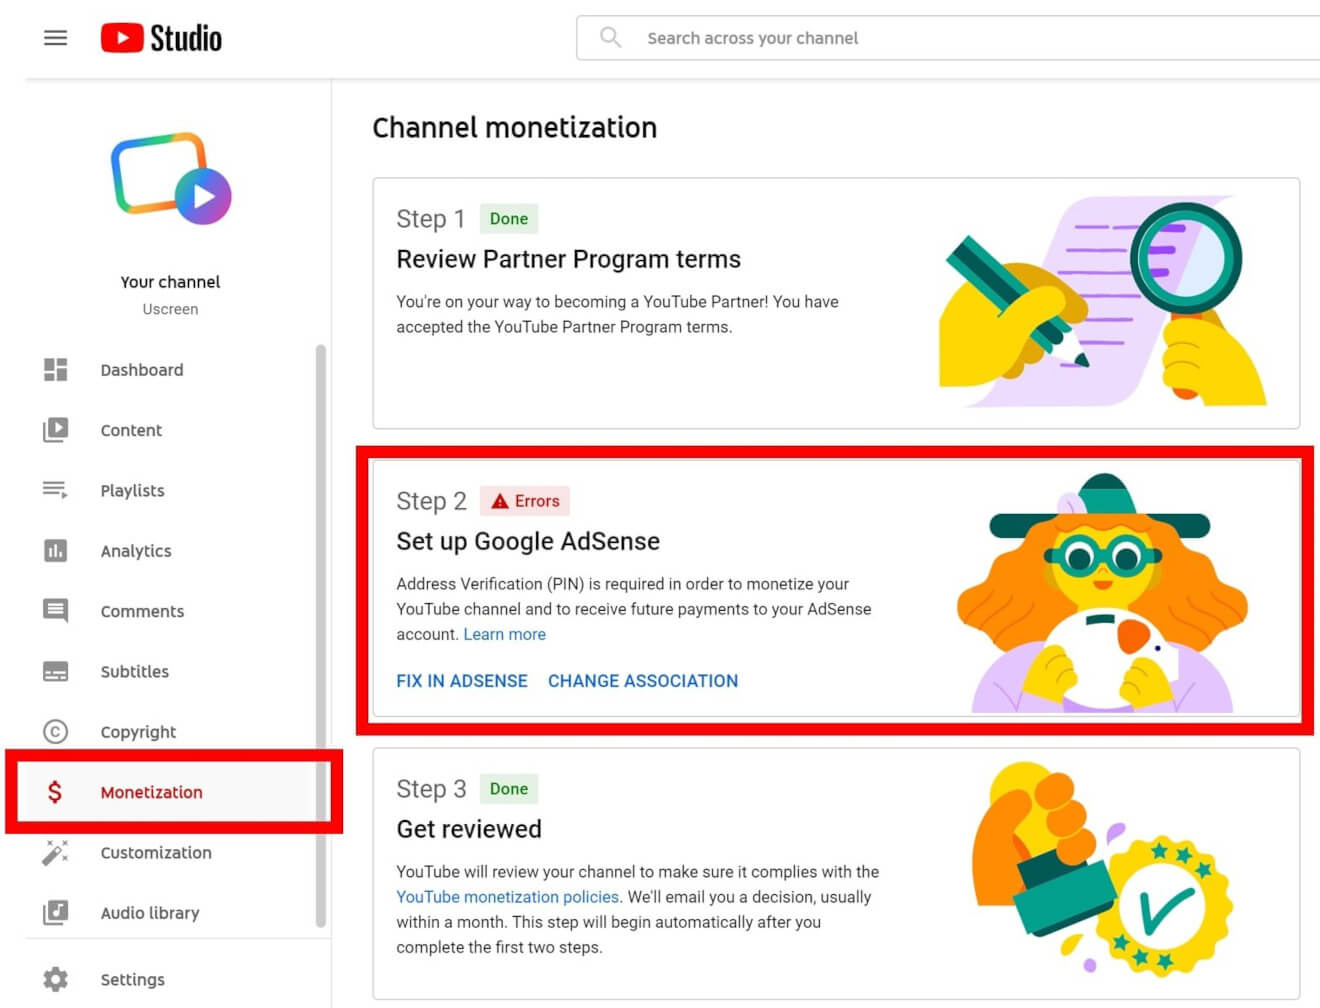Click the Customization magic-wand icon

coord(55,852)
